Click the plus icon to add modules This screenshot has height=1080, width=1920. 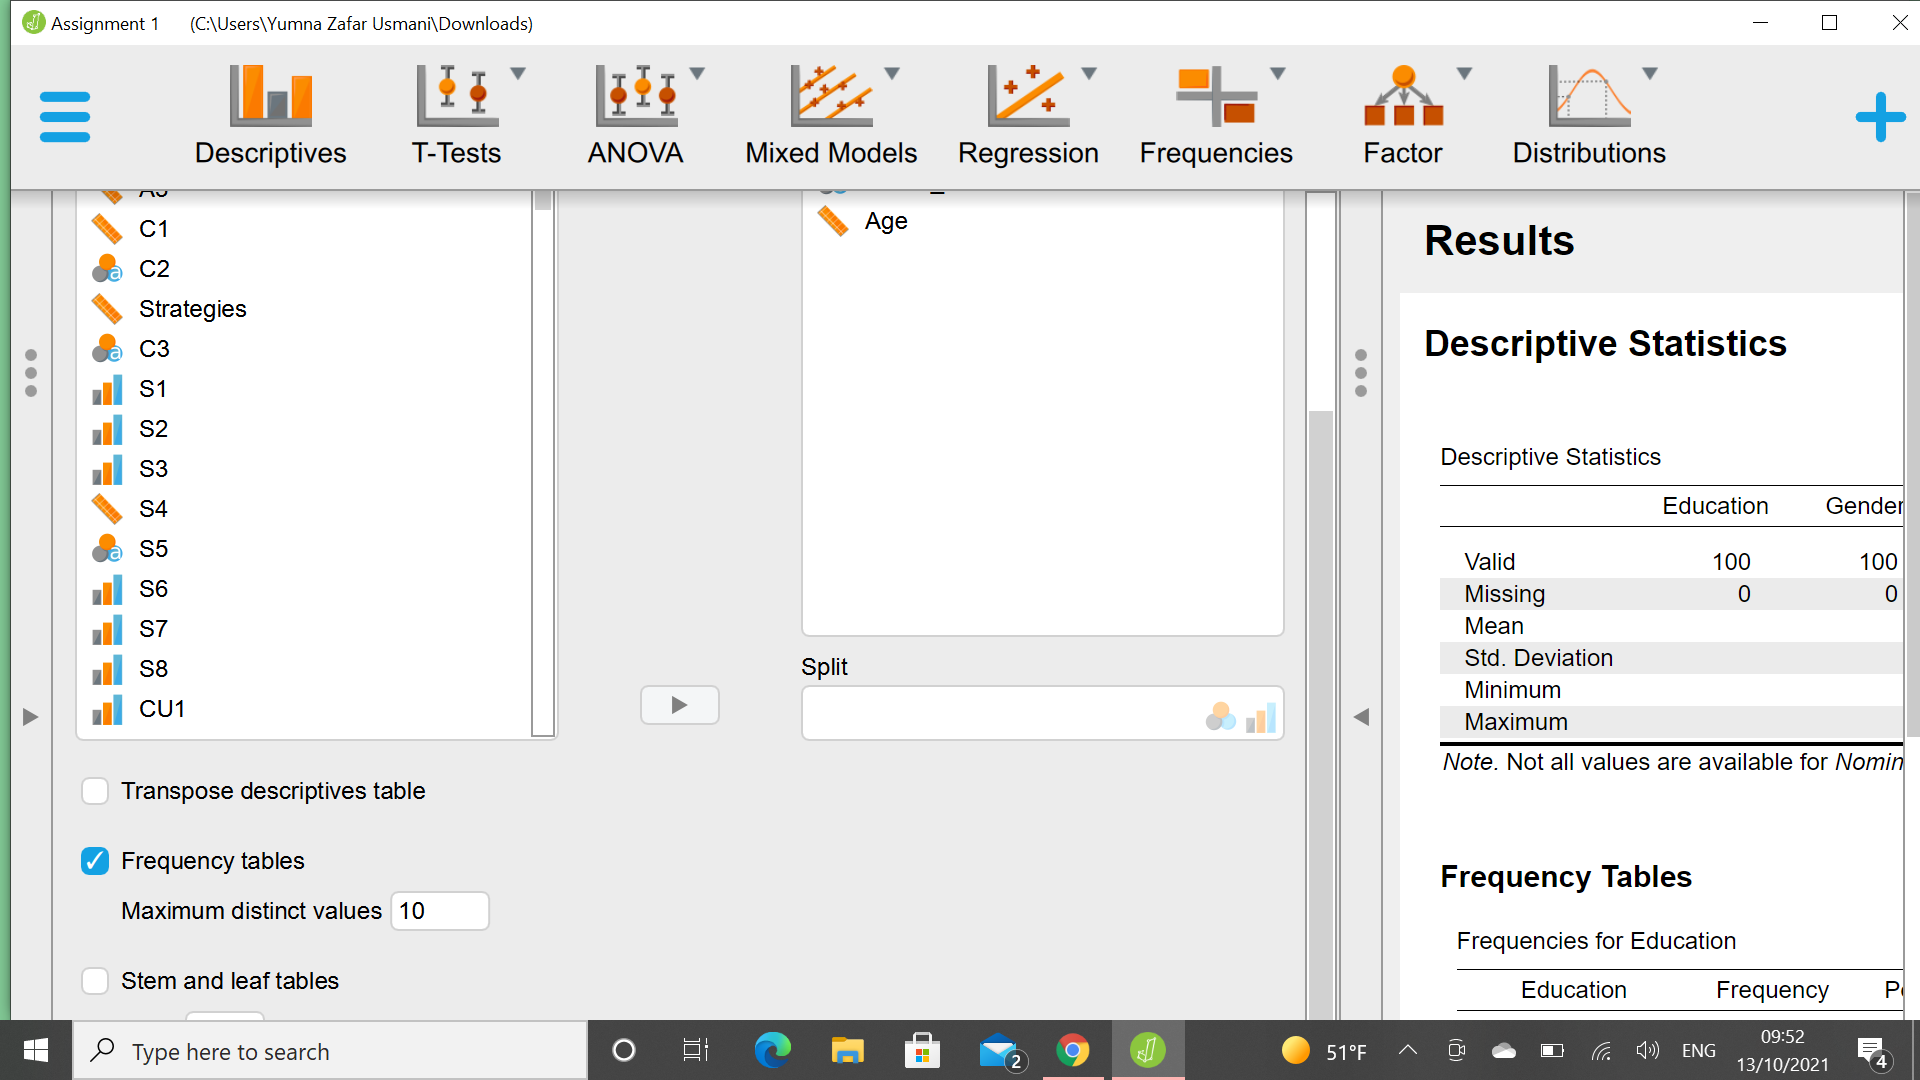pyautogui.click(x=1880, y=116)
